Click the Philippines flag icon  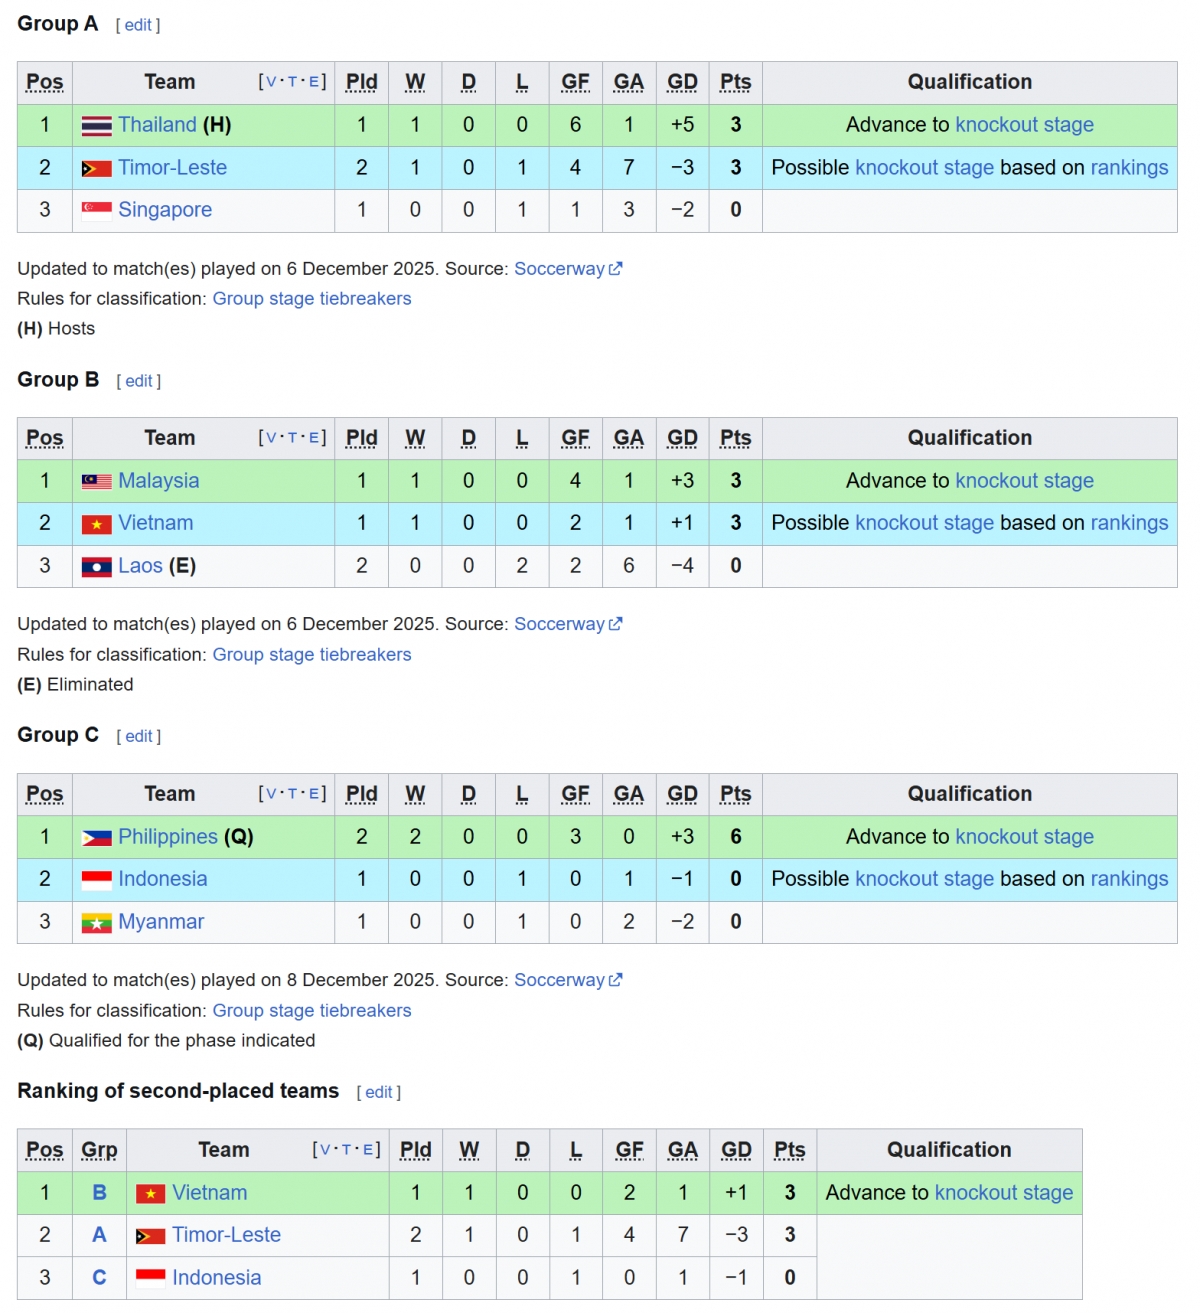click(x=96, y=838)
